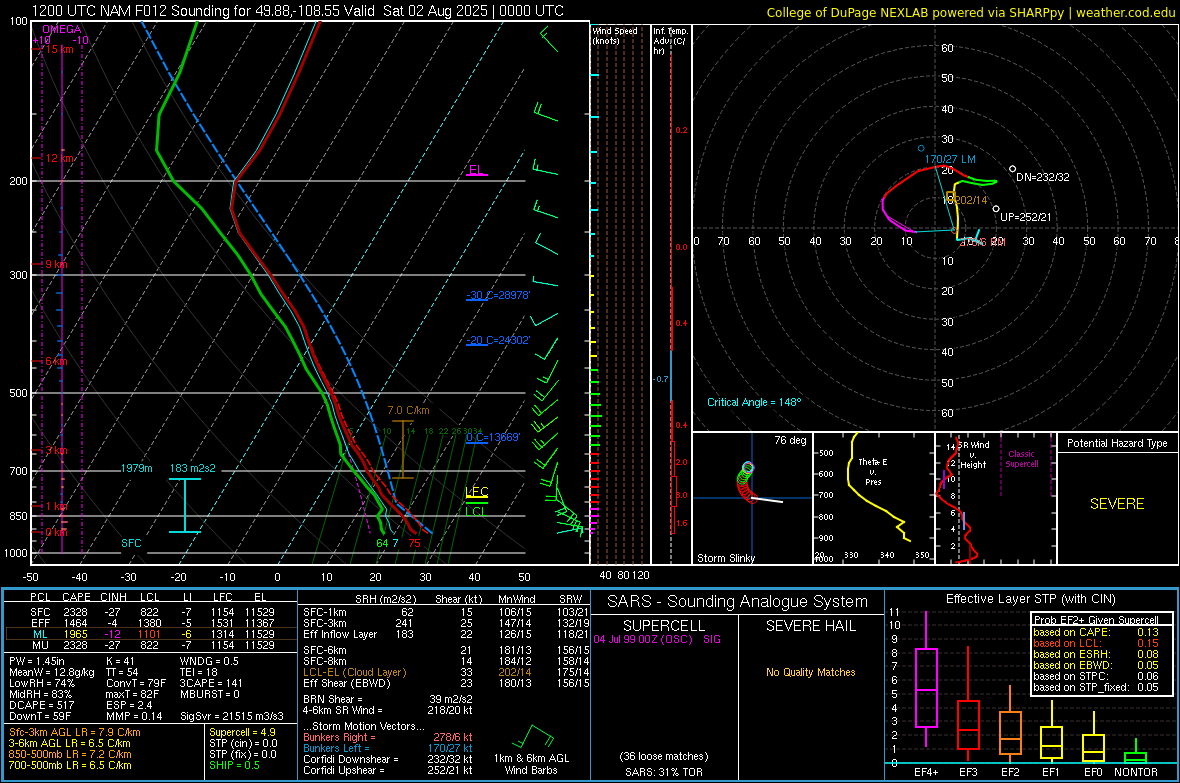Click the Storm Slinky circles plot
The image size is (1180, 783).
[745, 482]
